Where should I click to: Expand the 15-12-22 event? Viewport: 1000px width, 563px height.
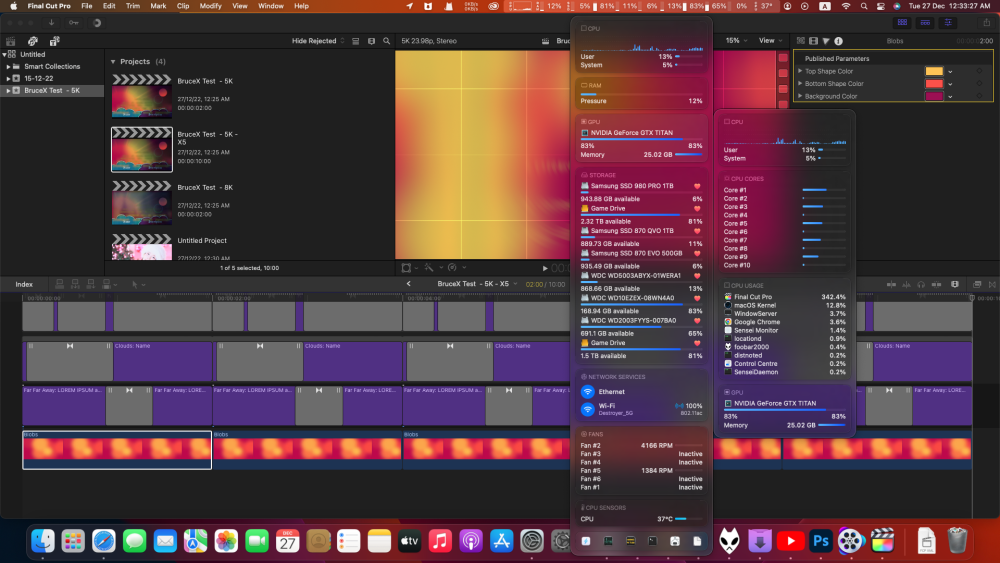click(8, 78)
